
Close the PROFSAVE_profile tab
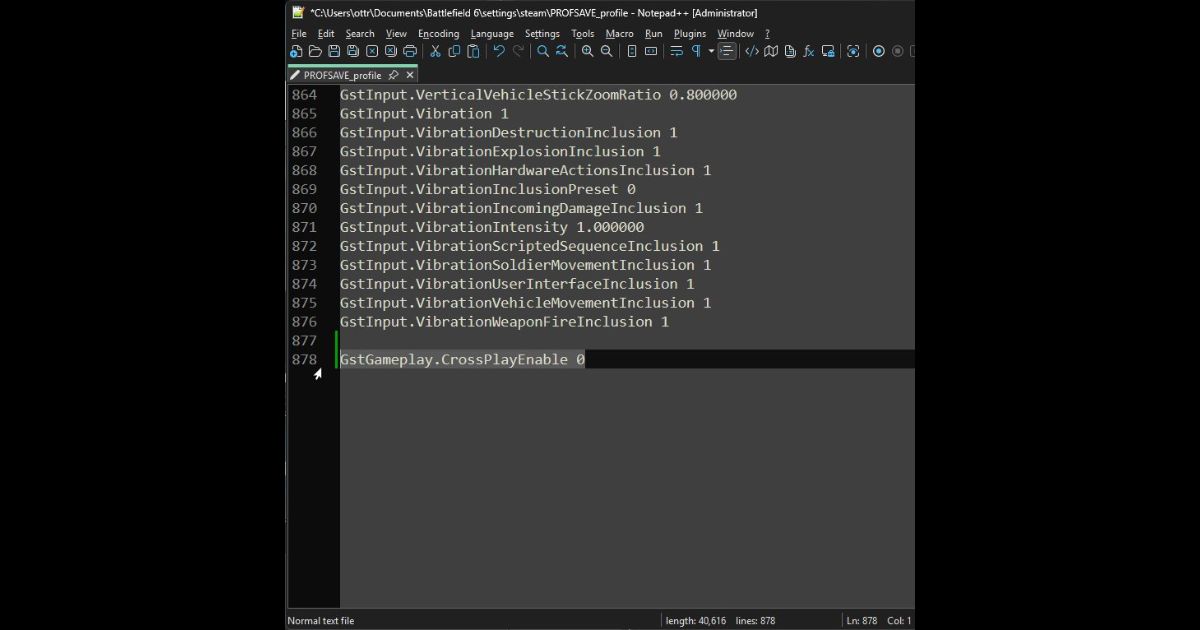(x=410, y=75)
